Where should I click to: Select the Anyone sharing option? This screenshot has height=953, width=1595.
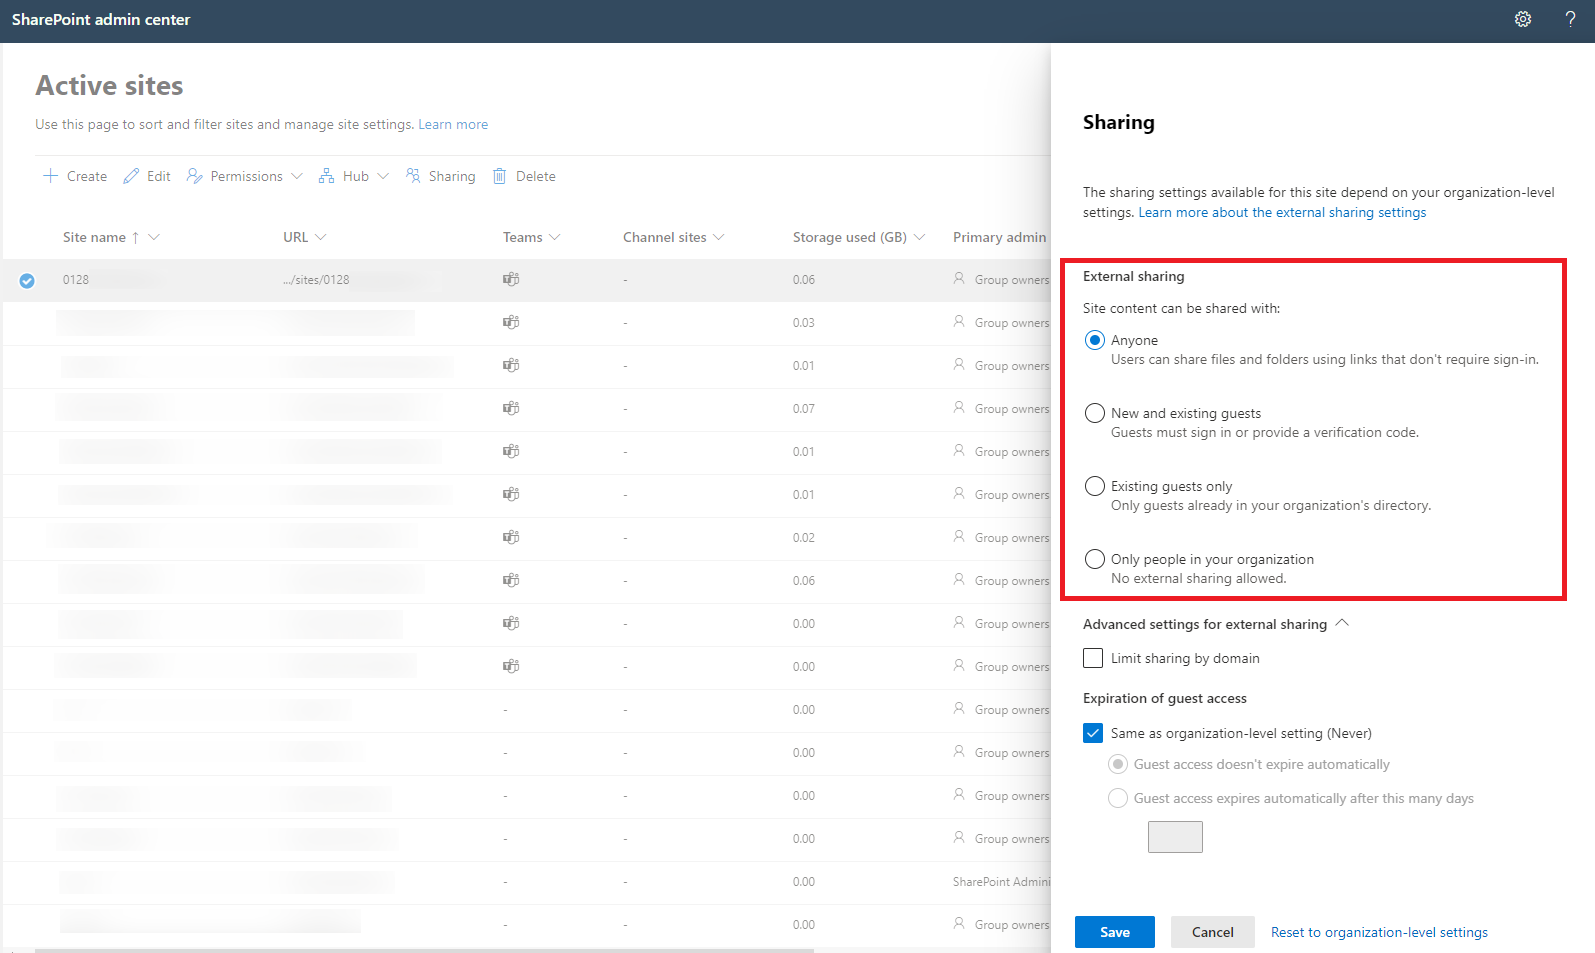coord(1095,340)
